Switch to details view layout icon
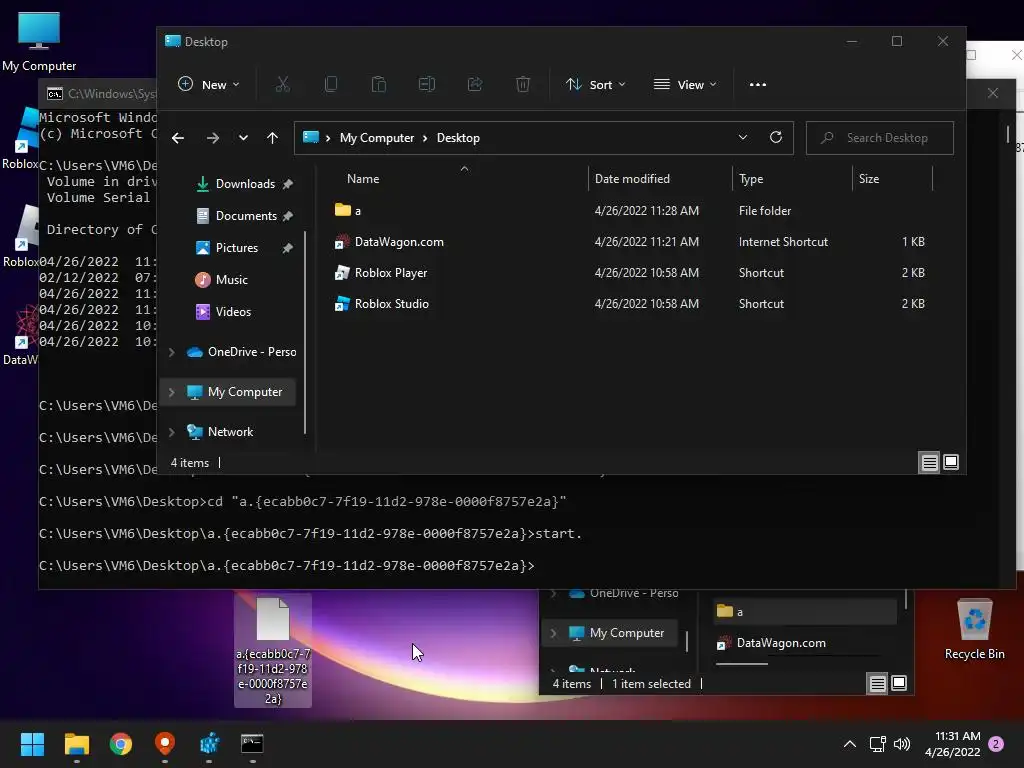 [929, 462]
